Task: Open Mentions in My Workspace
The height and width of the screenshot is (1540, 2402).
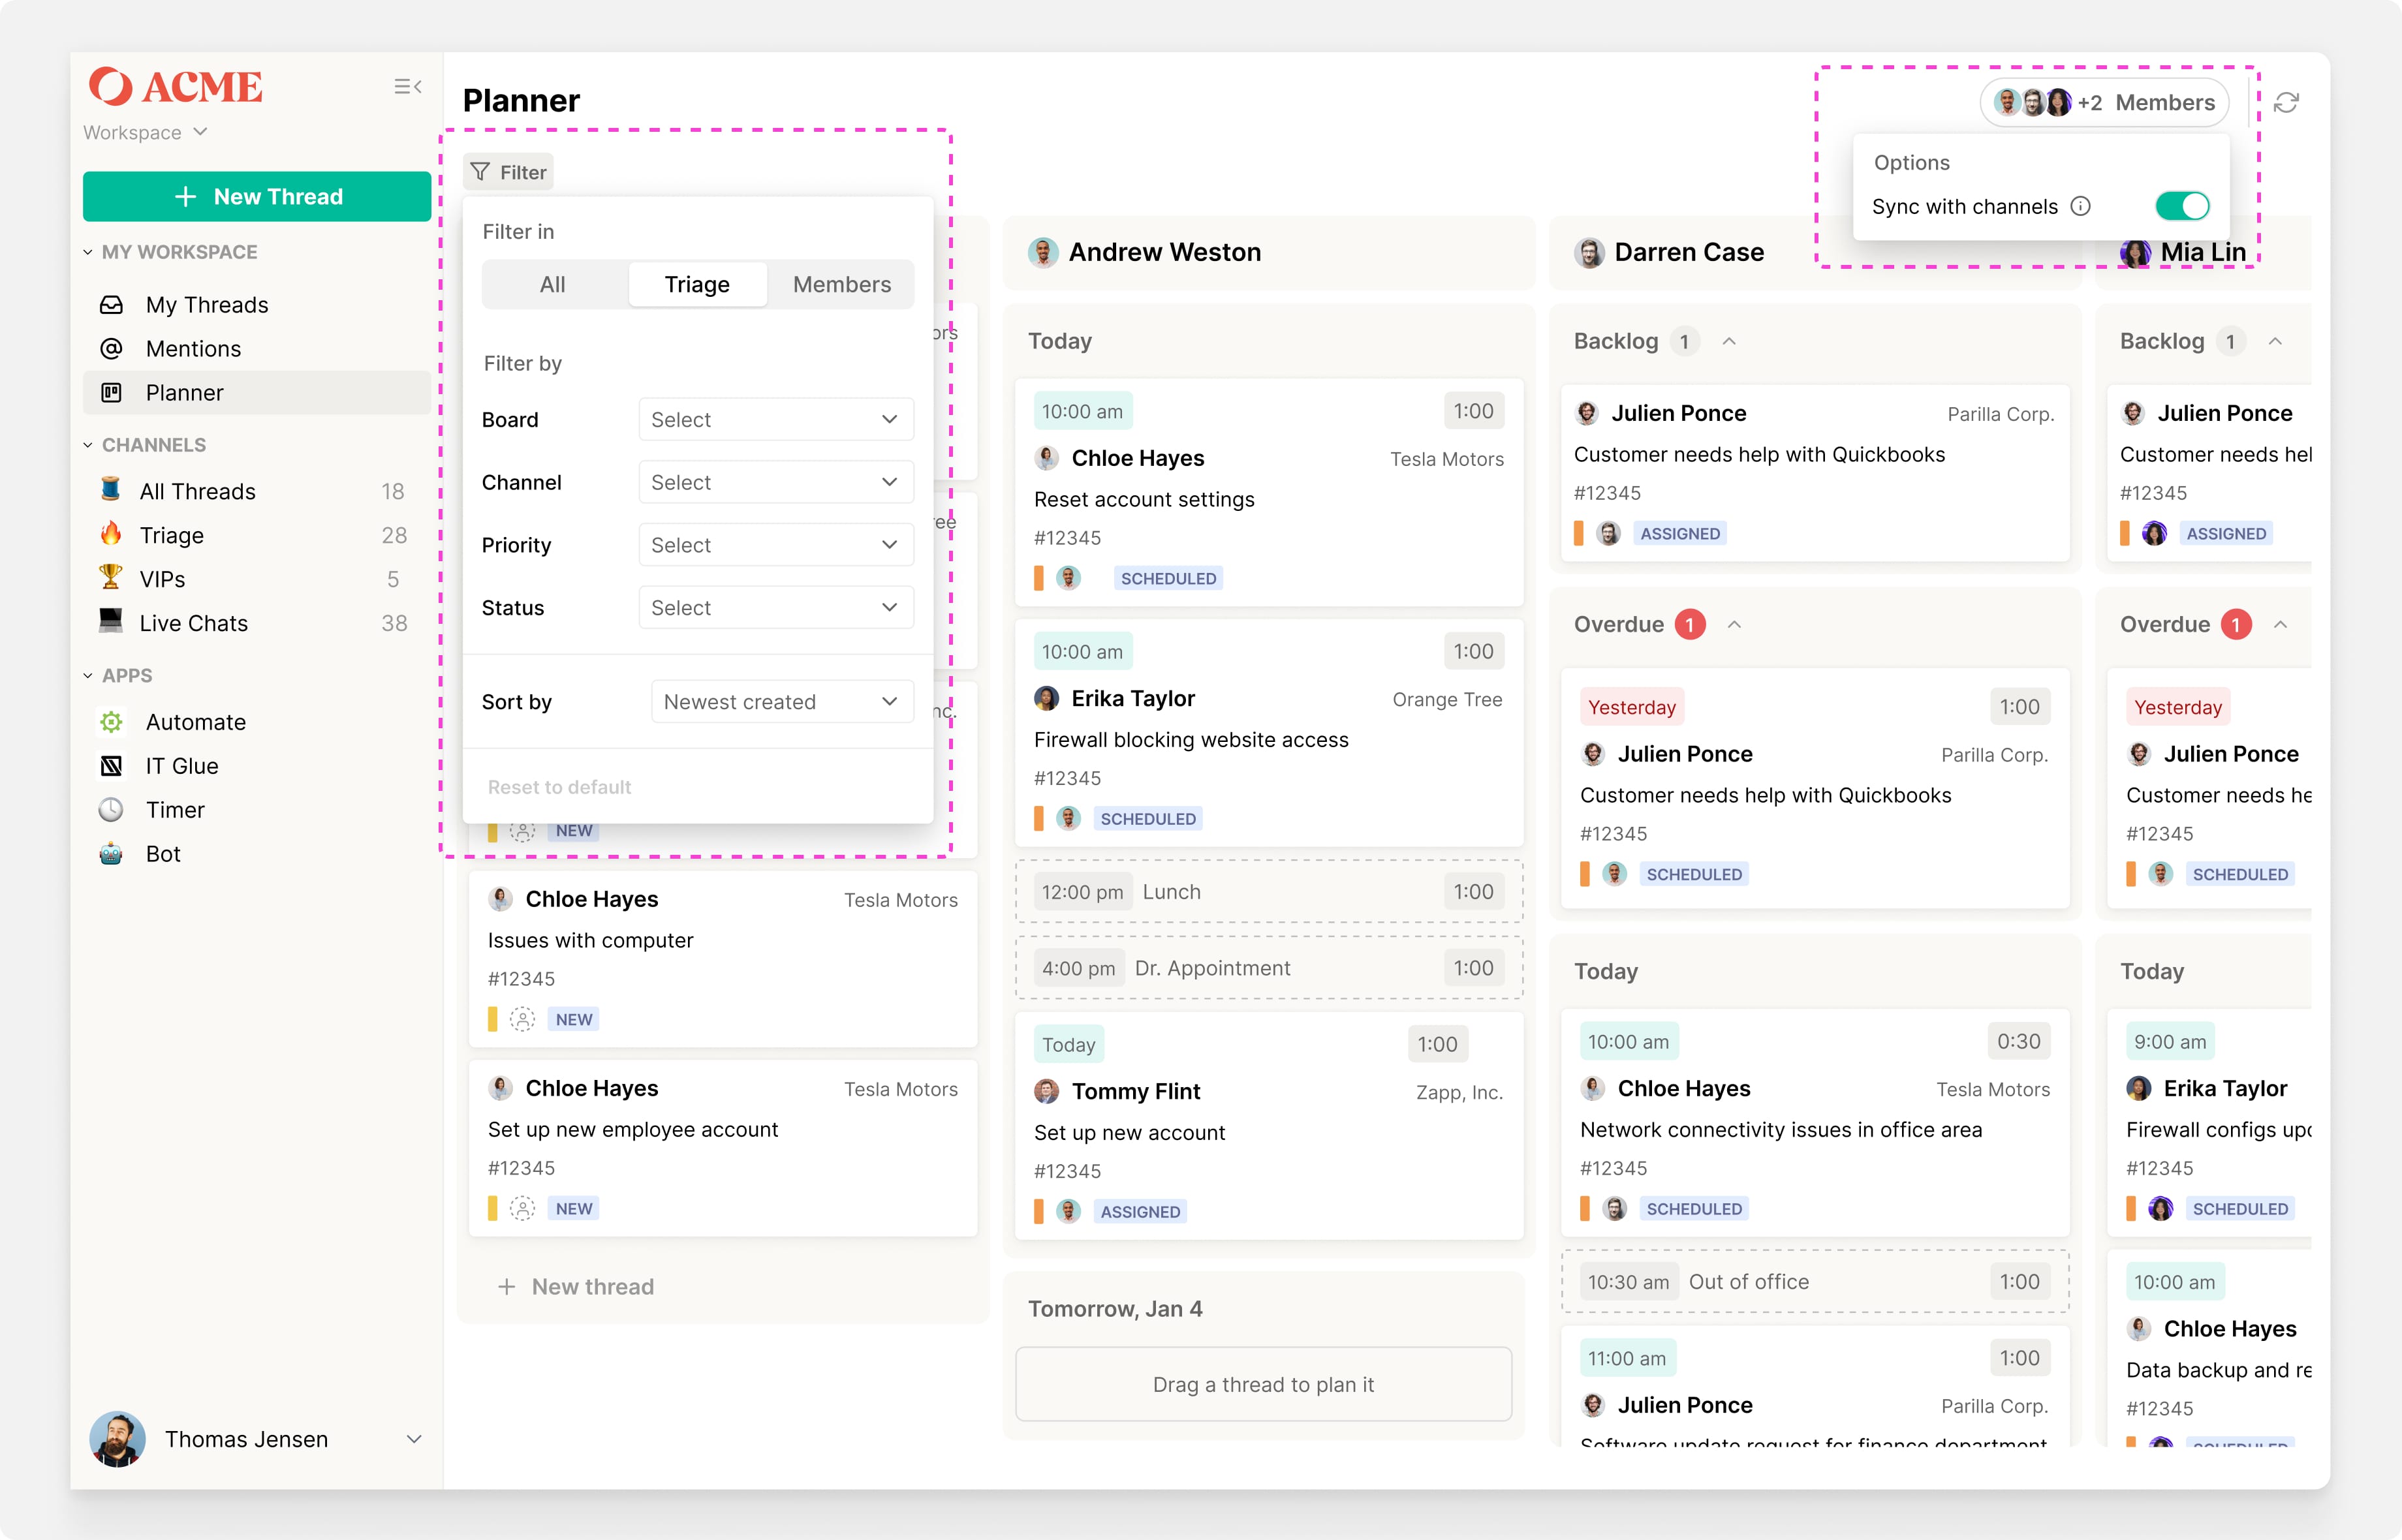Action: point(193,349)
